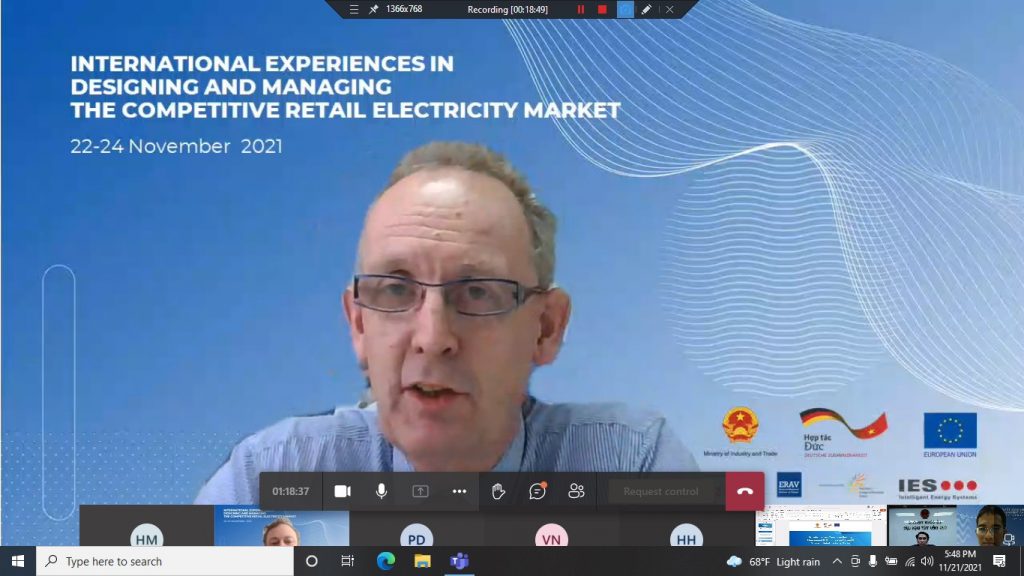The image size is (1024, 576).
Task: Show hidden system tray icons
Action: [837, 561]
